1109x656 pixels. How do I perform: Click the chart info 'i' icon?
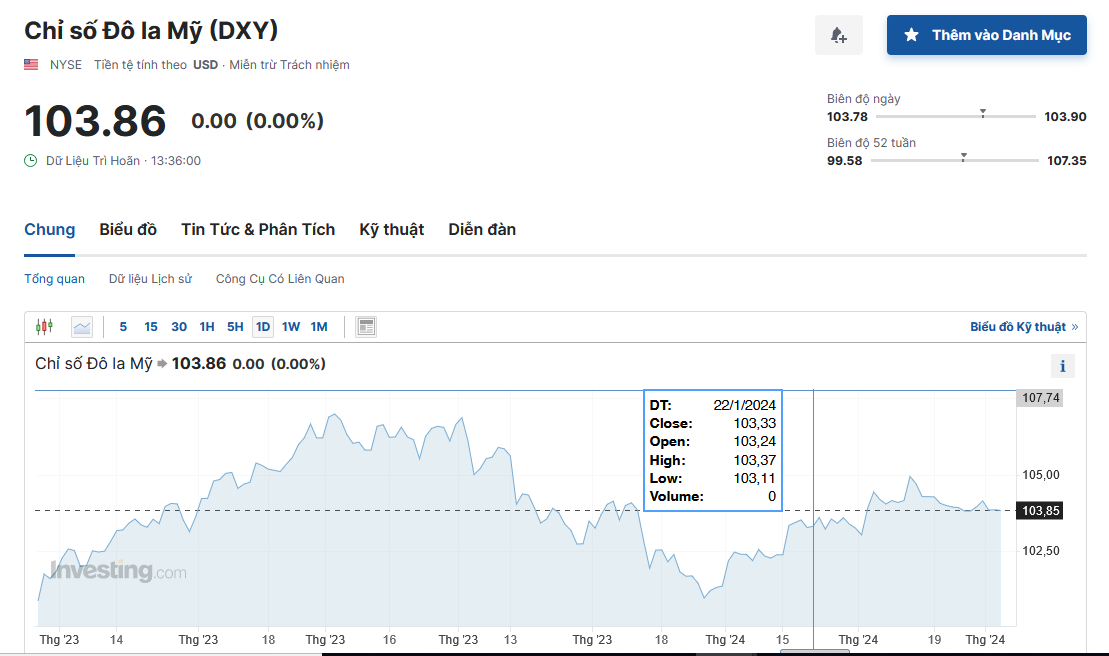click(x=1062, y=366)
